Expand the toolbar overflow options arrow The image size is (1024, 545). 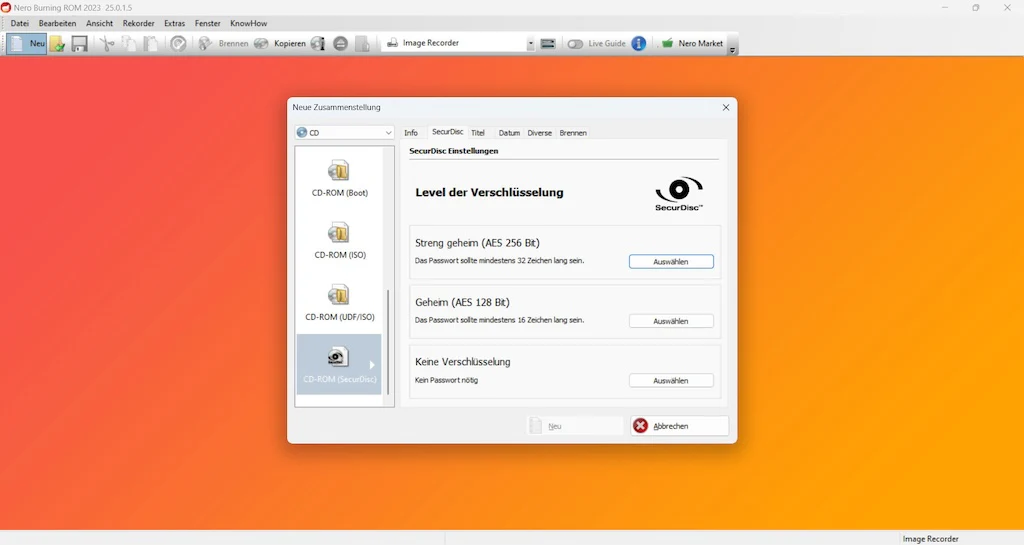coord(732,49)
